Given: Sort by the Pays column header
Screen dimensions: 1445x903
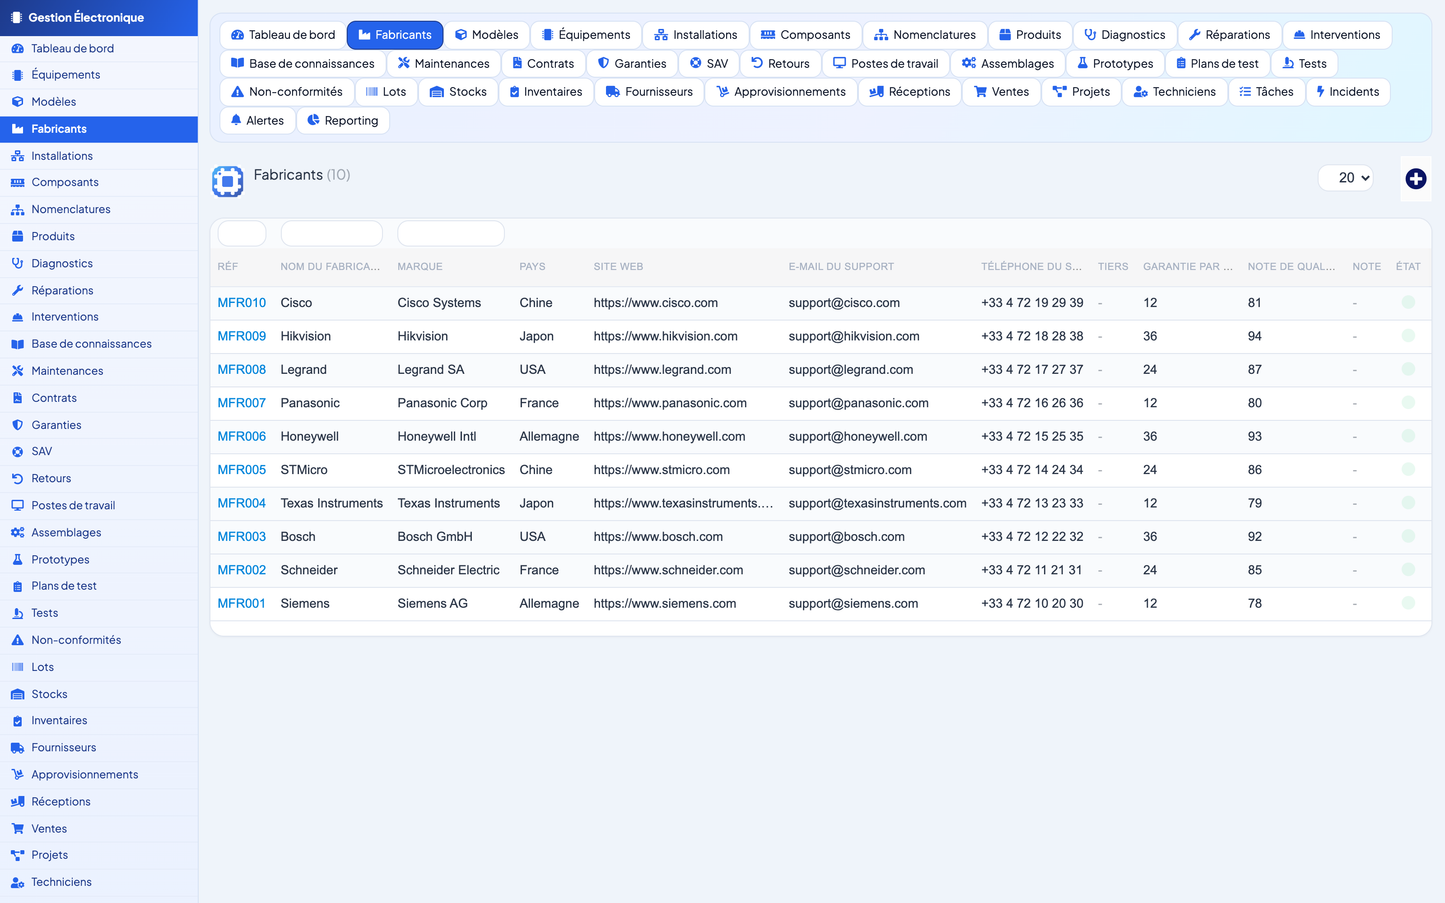Looking at the screenshot, I should [x=532, y=267].
